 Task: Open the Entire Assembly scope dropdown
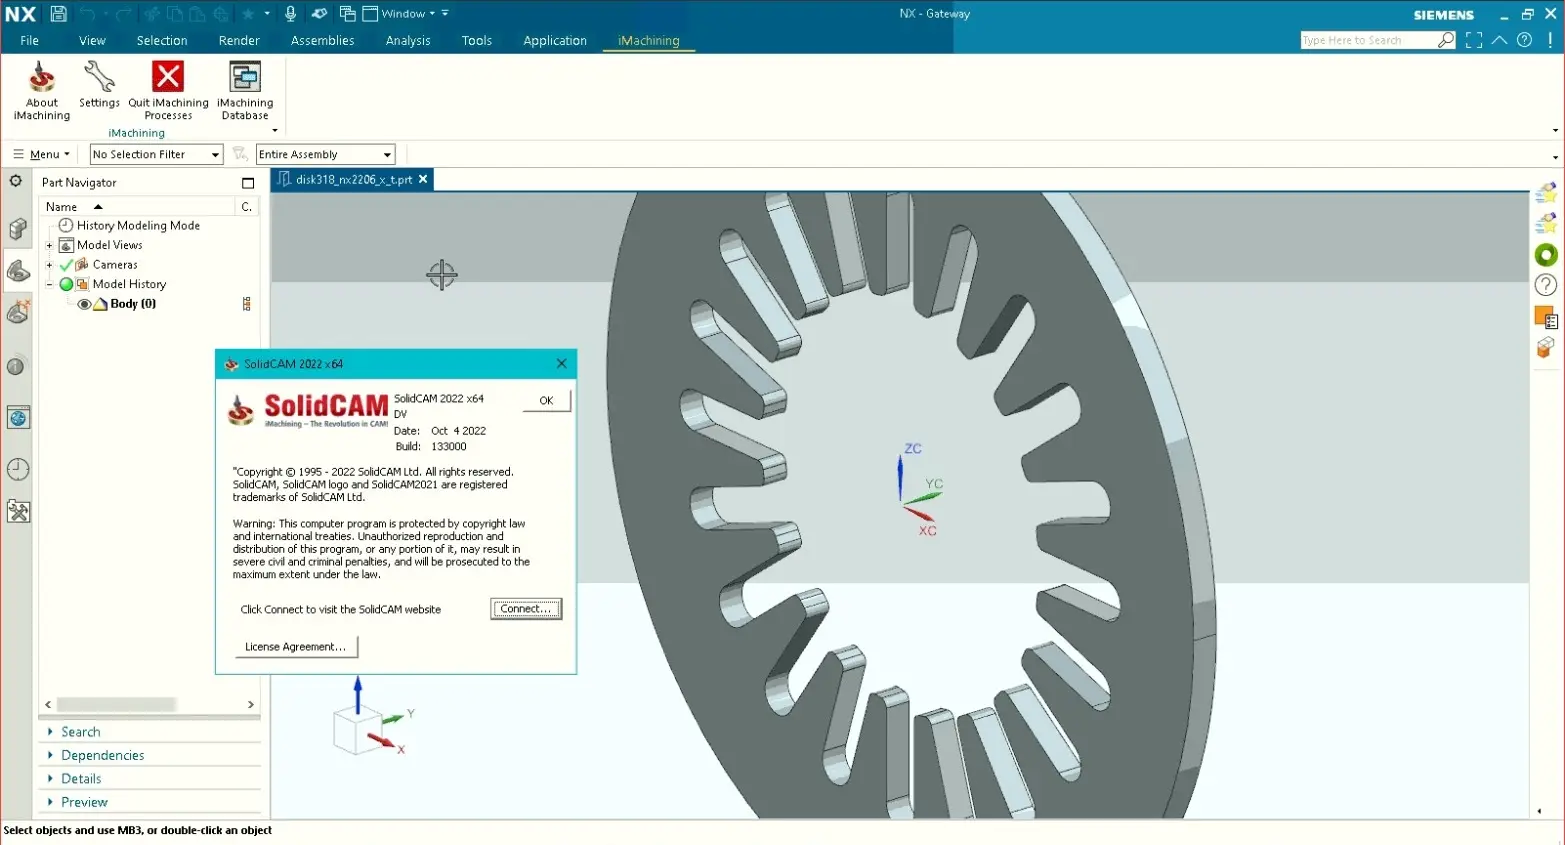[x=326, y=154]
